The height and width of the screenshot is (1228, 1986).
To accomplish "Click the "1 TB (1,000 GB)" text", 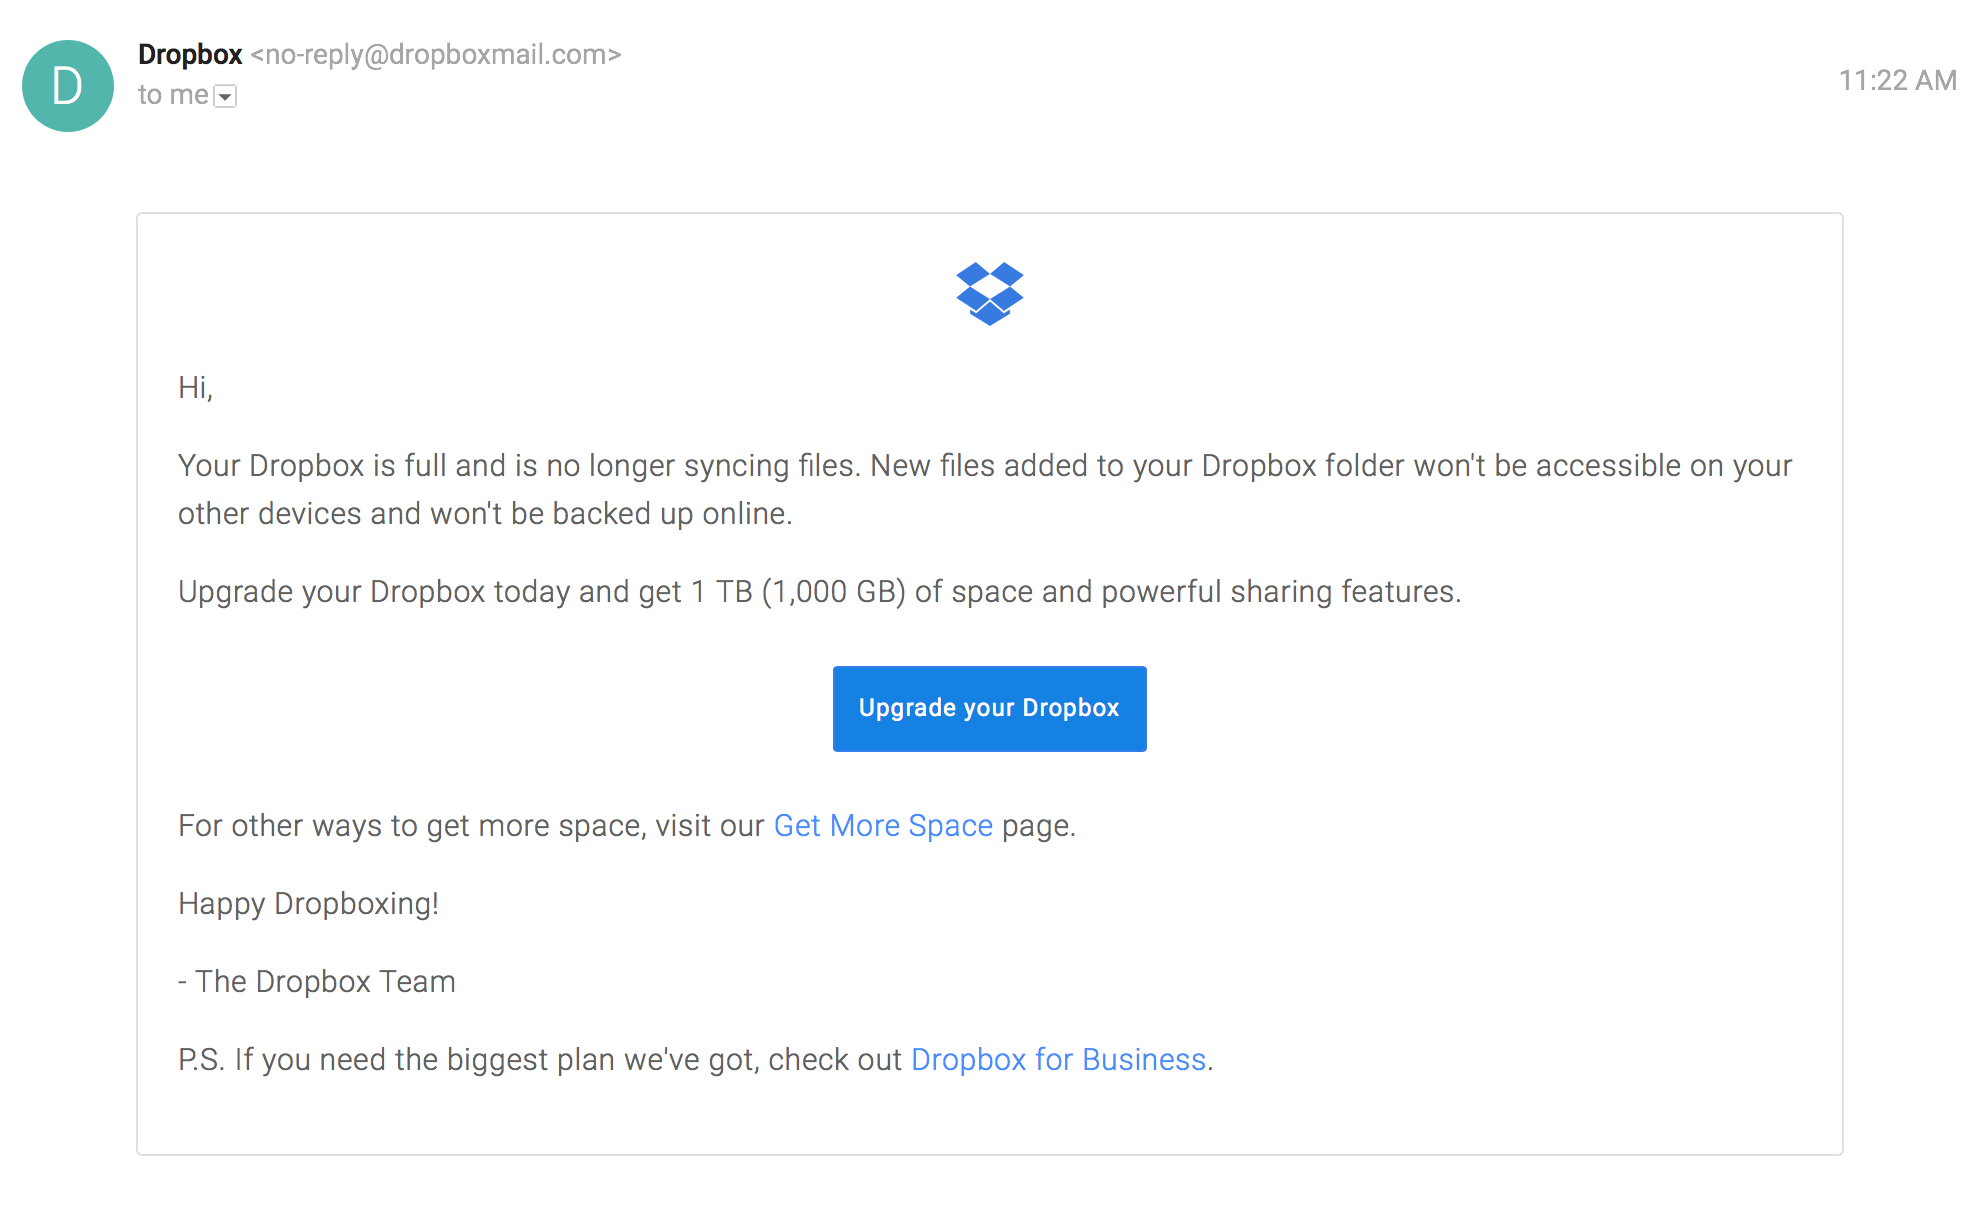I will click(798, 592).
